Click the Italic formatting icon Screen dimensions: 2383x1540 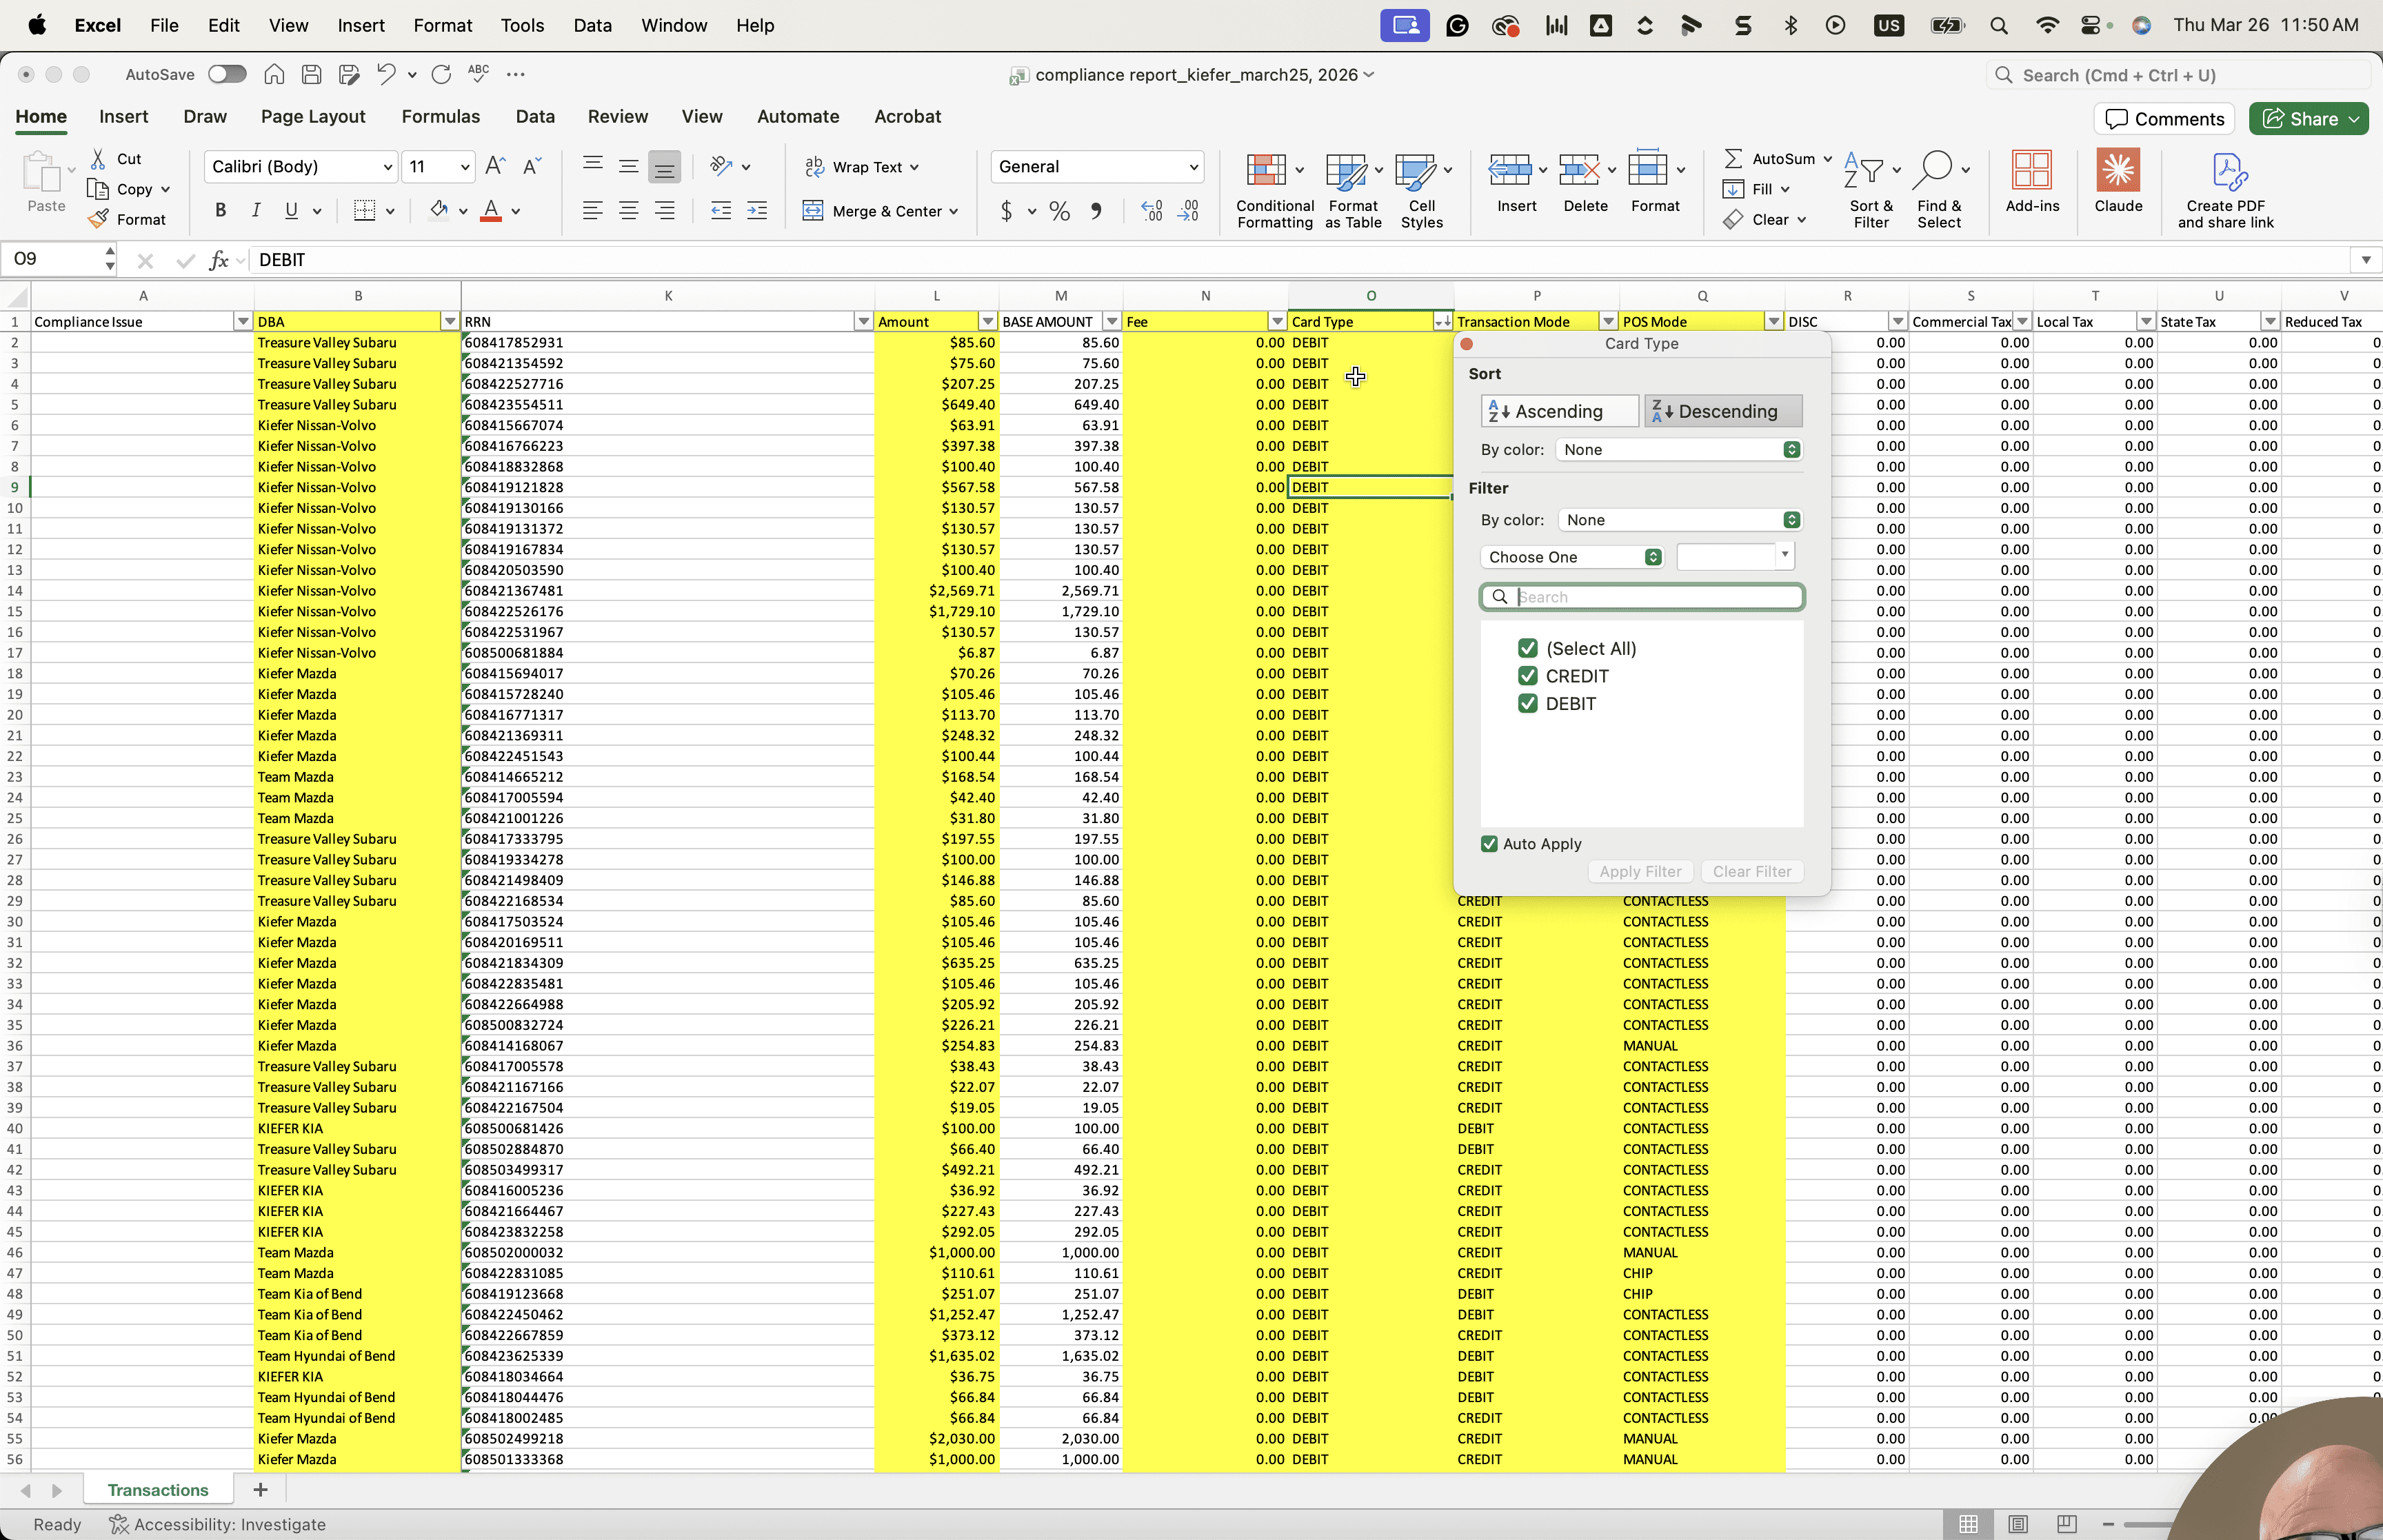point(256,210)
